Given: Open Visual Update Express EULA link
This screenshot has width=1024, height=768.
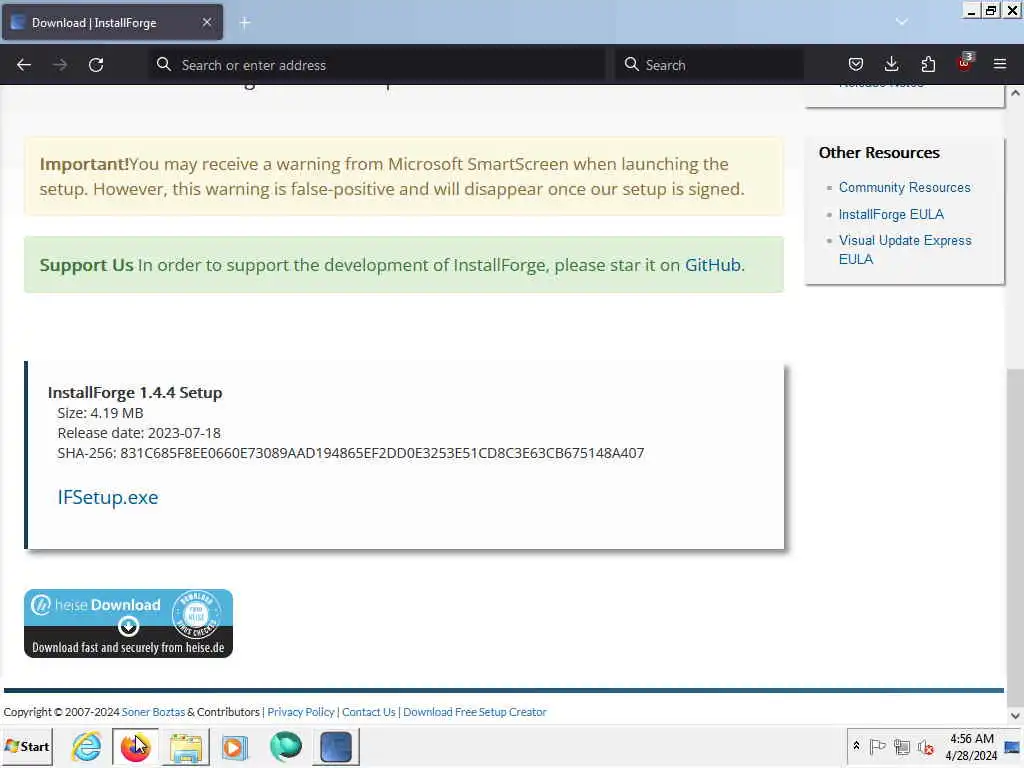Looking at the screenshot, I should point(904,249).
